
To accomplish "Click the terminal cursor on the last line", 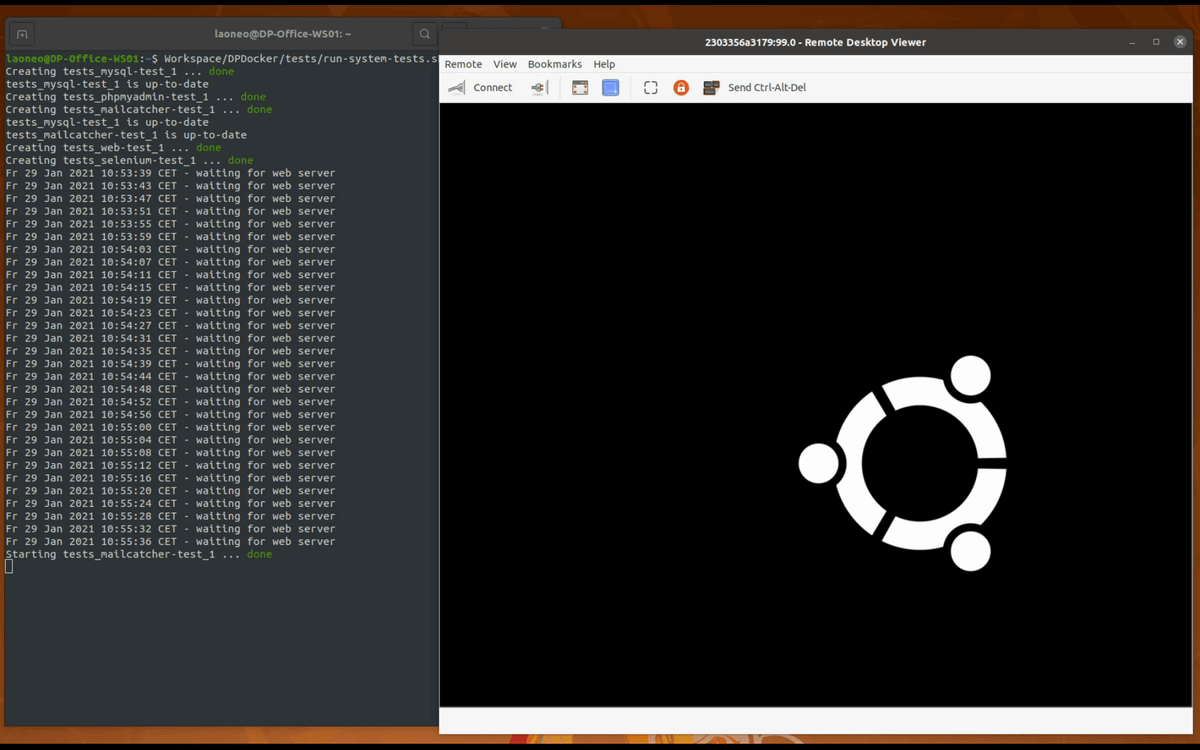I will tap(9, 566).
